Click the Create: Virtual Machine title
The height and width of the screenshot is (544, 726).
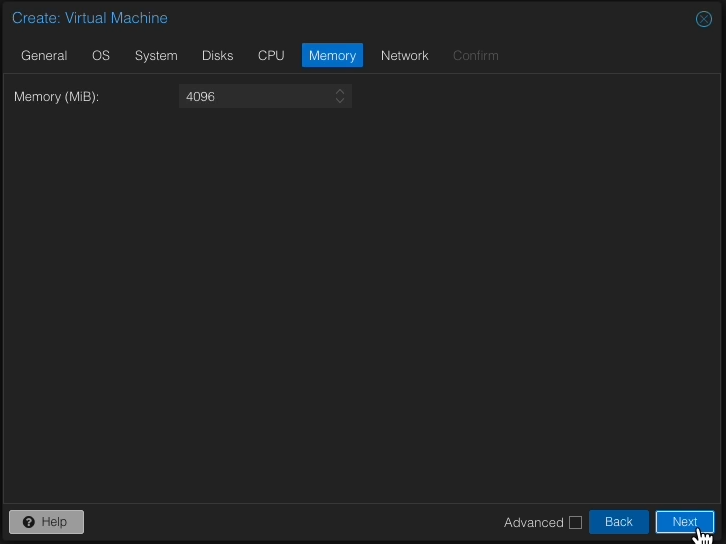(90, 18)
